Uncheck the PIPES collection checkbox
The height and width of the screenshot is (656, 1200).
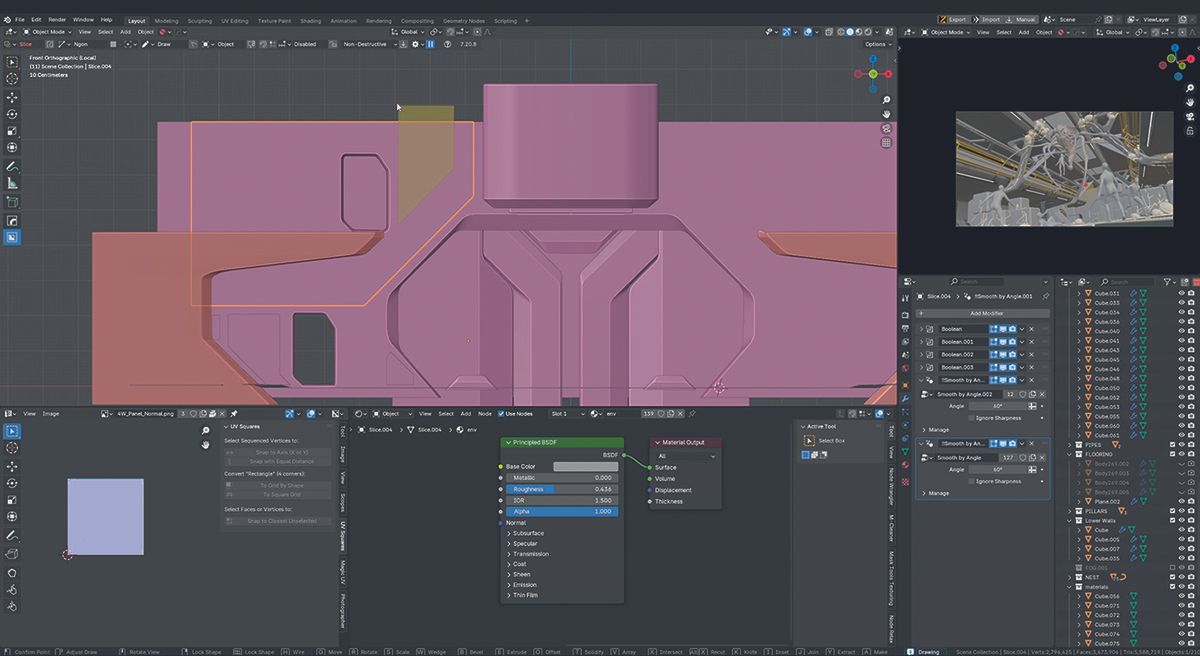click(x=1173, y=445)
